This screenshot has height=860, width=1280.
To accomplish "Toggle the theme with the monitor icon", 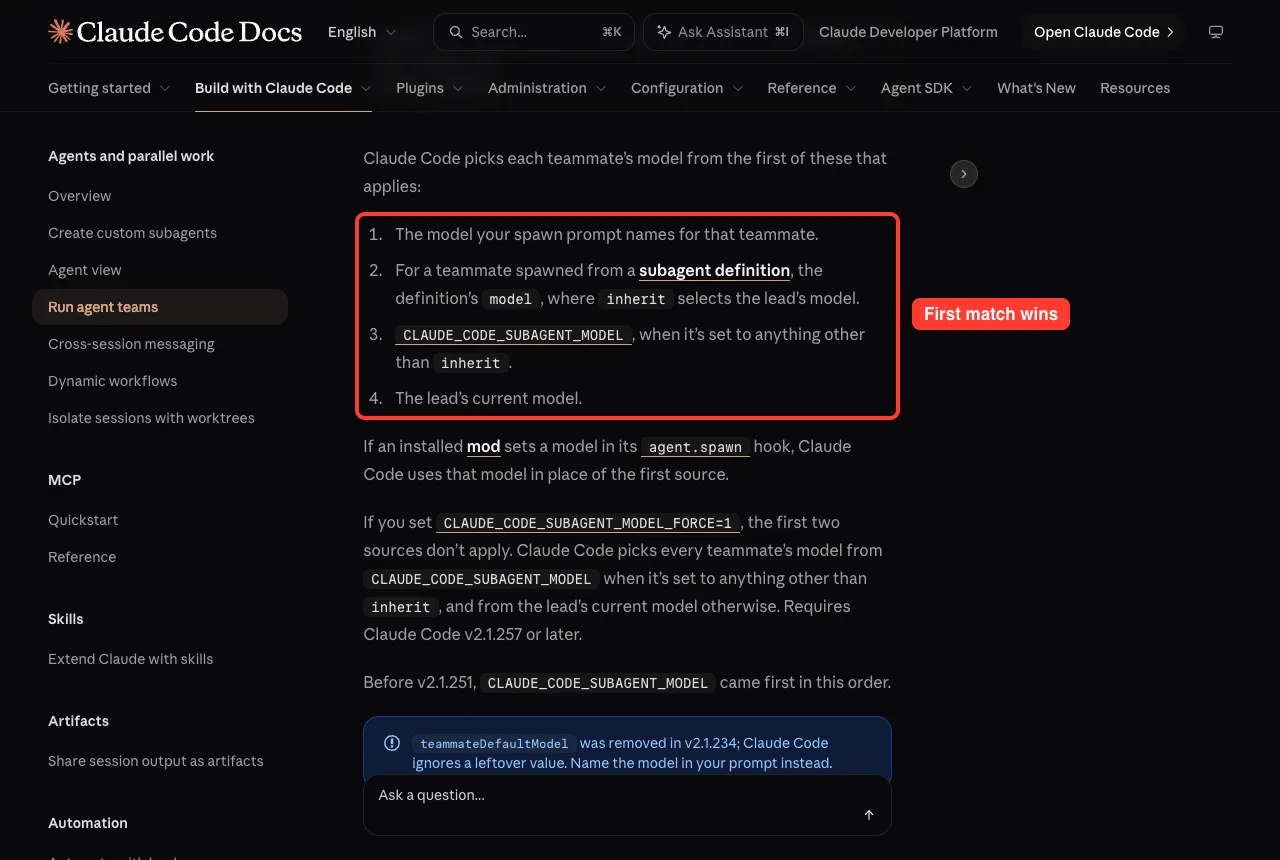I will click(1216, 32).
